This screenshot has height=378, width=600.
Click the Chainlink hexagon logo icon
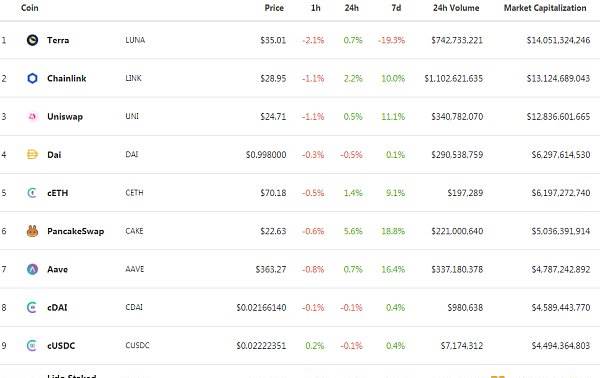point(33,78)
